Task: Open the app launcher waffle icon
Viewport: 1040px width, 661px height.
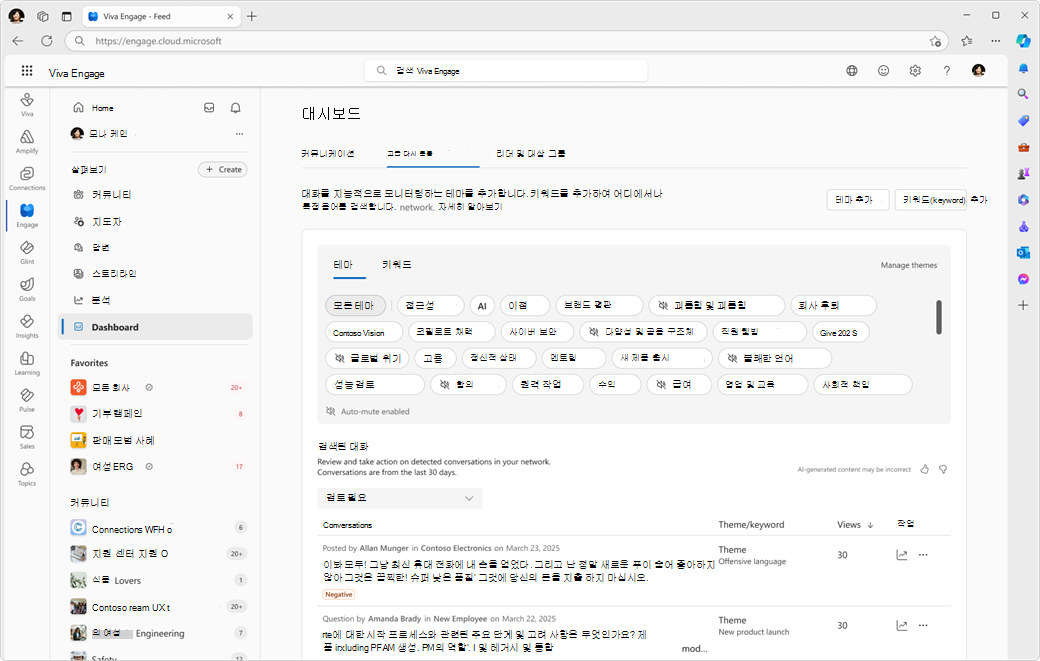Action: [x=27, y=71]
